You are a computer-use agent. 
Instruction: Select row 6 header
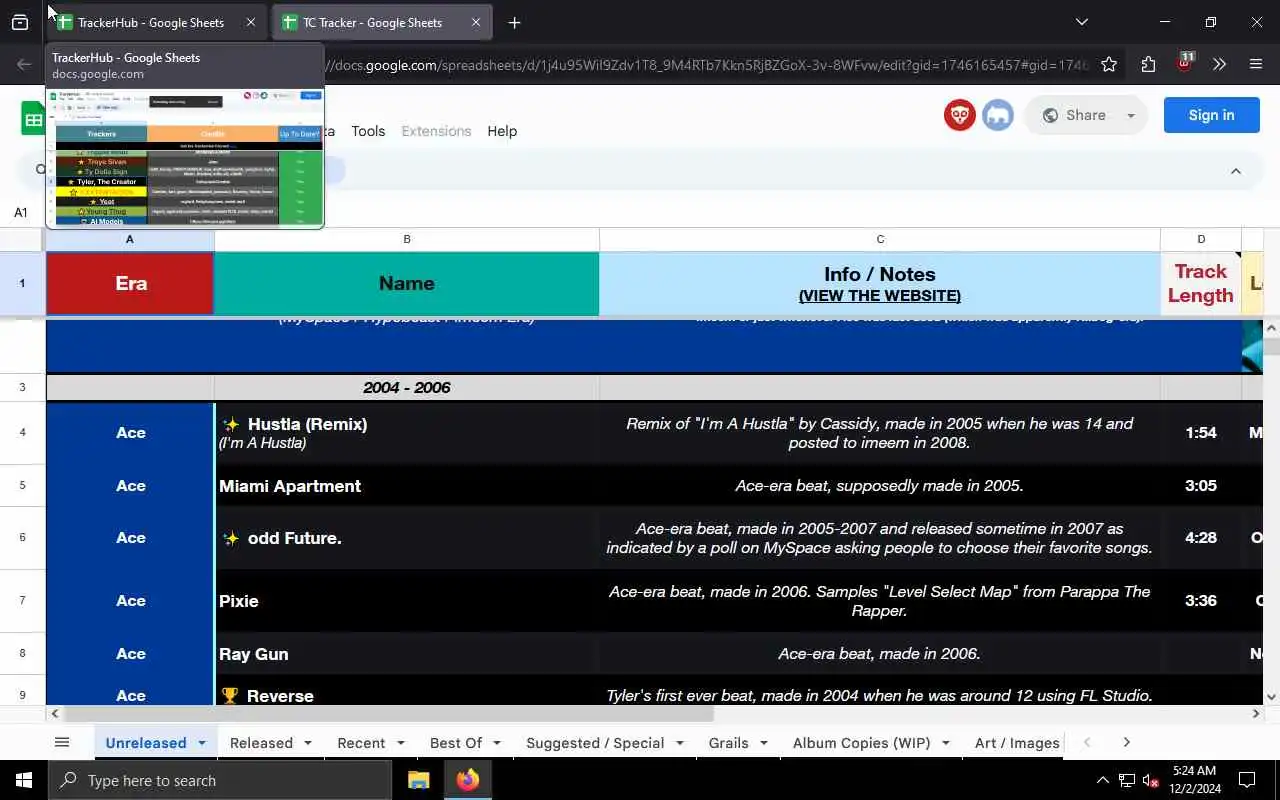click(22, 537)
